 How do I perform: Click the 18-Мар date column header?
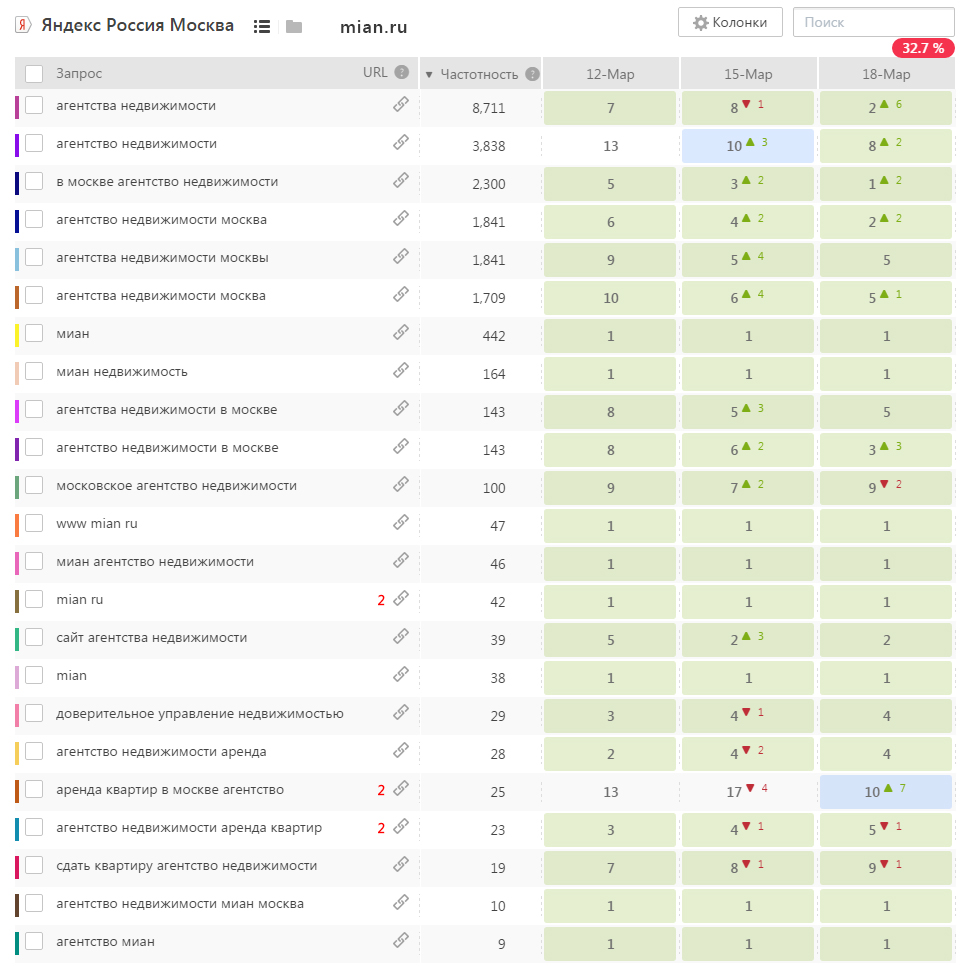pyautogui.click(x=886, y=74)
